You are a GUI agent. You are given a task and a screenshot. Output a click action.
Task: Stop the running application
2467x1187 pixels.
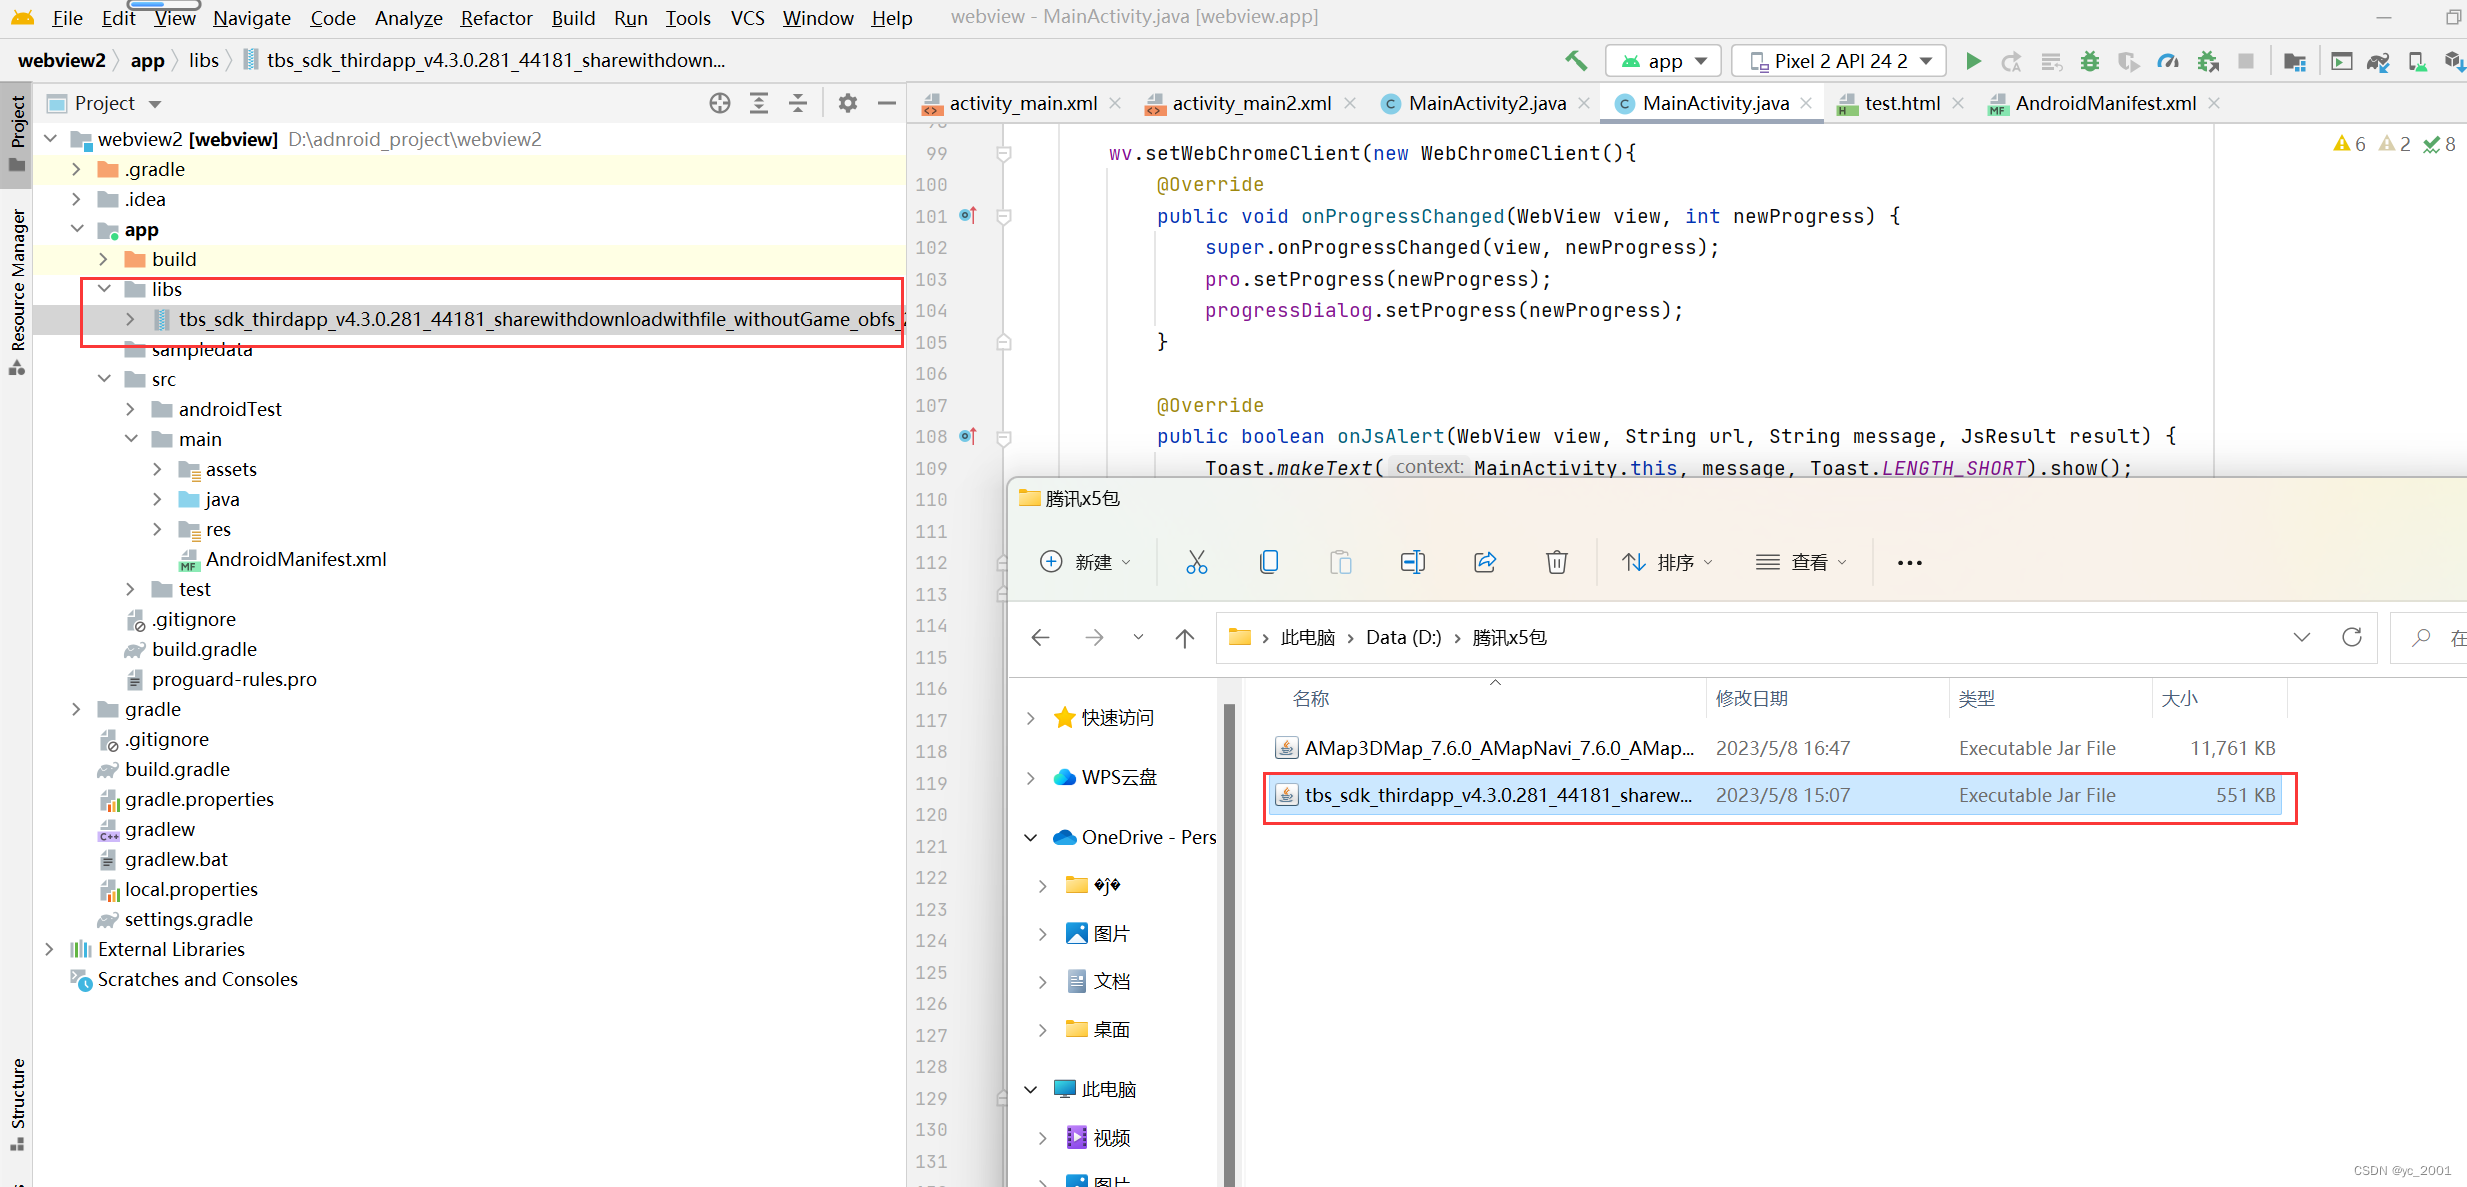(2246, 60)
